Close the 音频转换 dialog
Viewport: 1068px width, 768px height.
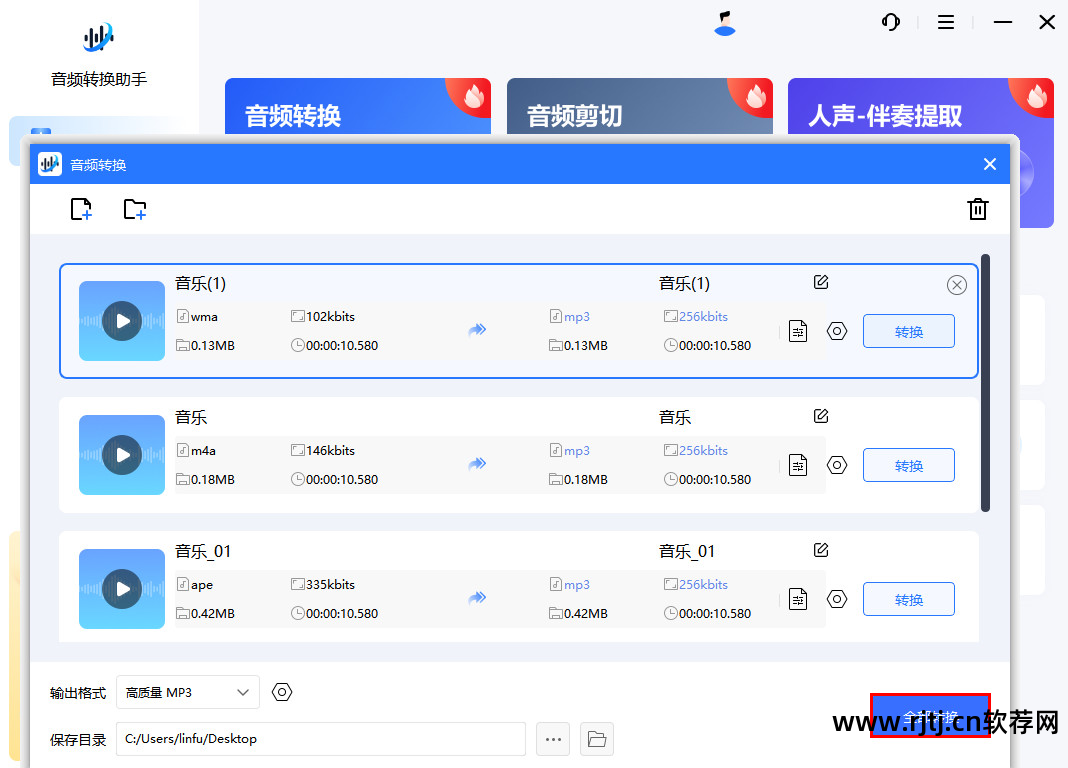pyautogui.click(x=990, y=164)
